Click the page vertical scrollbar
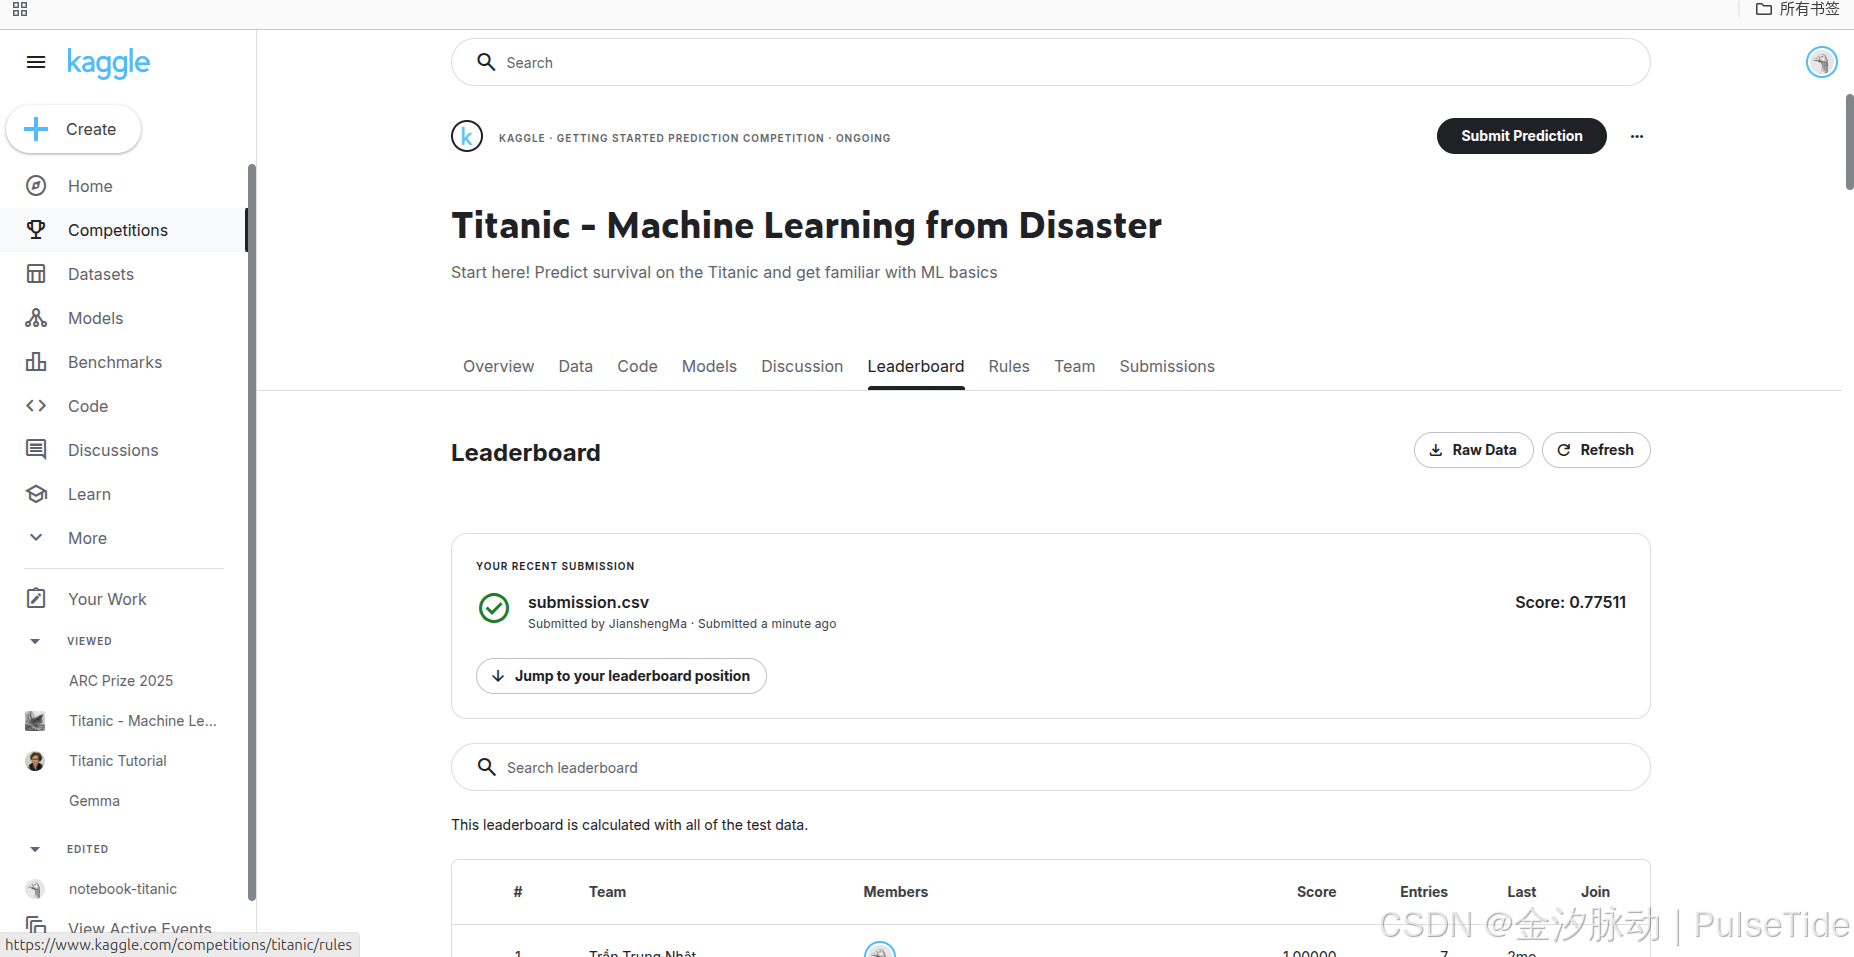The image size is (1854, 957). pyautogui.click(x=1849, y=142)
